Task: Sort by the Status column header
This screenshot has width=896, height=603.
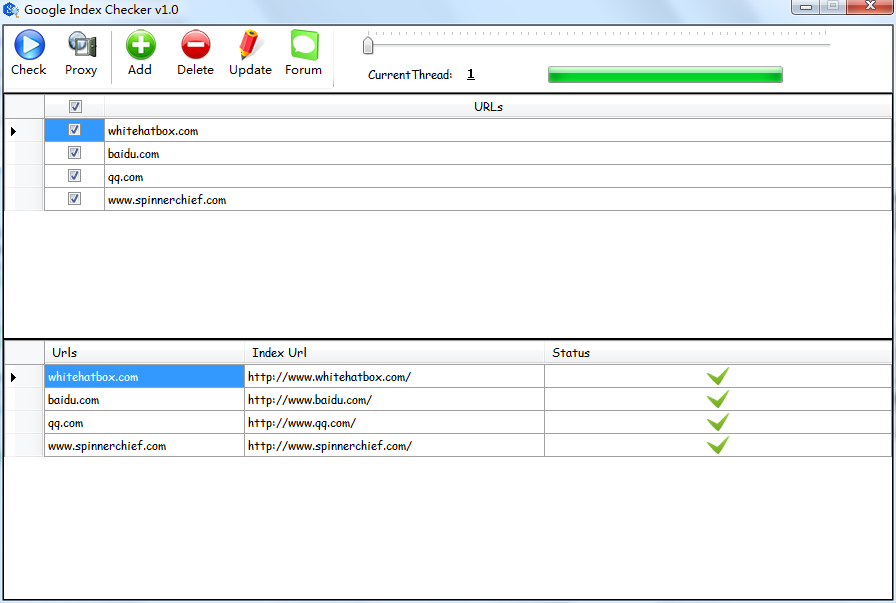Action: 571,353
